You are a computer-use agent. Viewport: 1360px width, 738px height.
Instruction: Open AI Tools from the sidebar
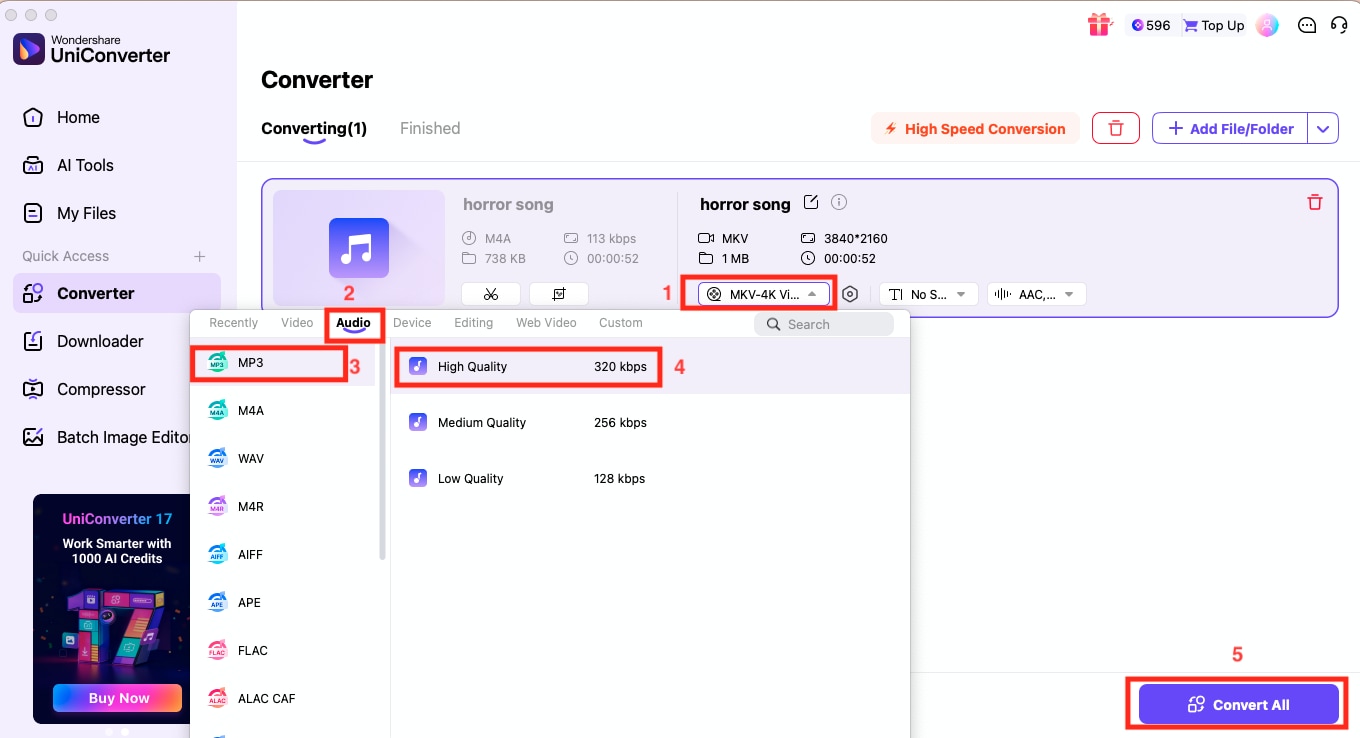click(x=85, y=165)
